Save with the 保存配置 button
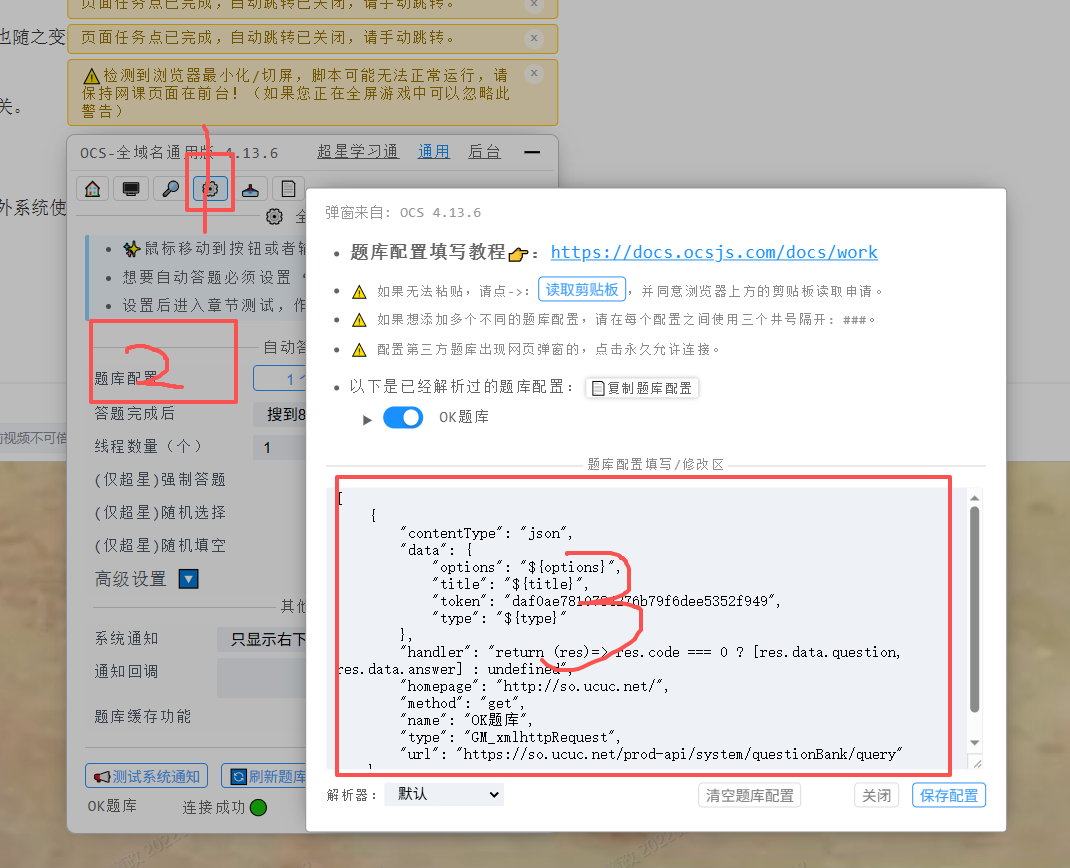The height and width of the screenshot is (868, 1070). point(949,796)
